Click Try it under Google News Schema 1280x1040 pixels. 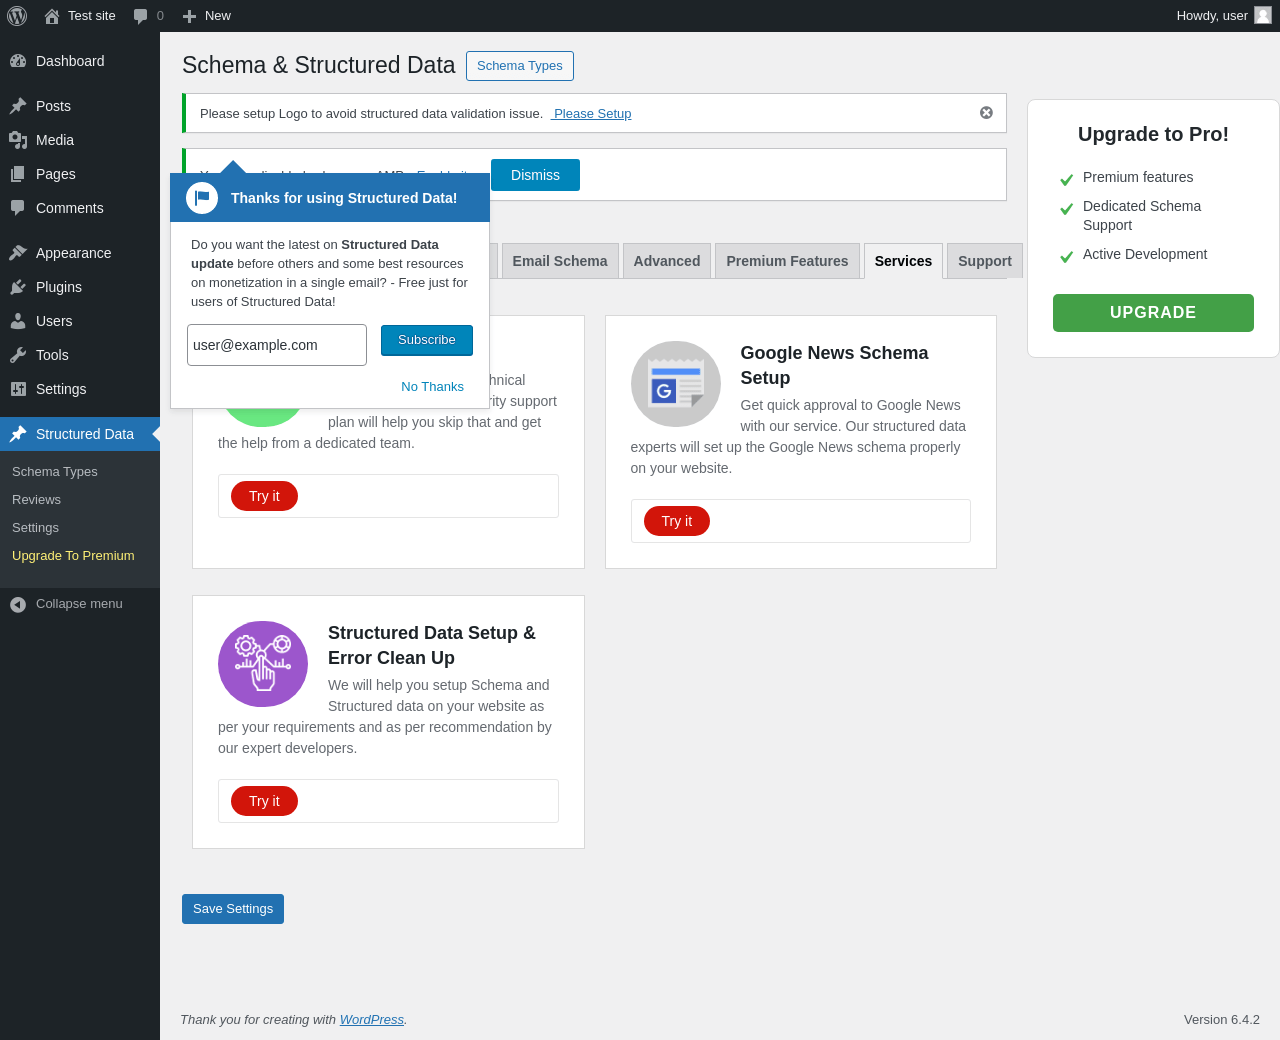click(x=677, y=521)
